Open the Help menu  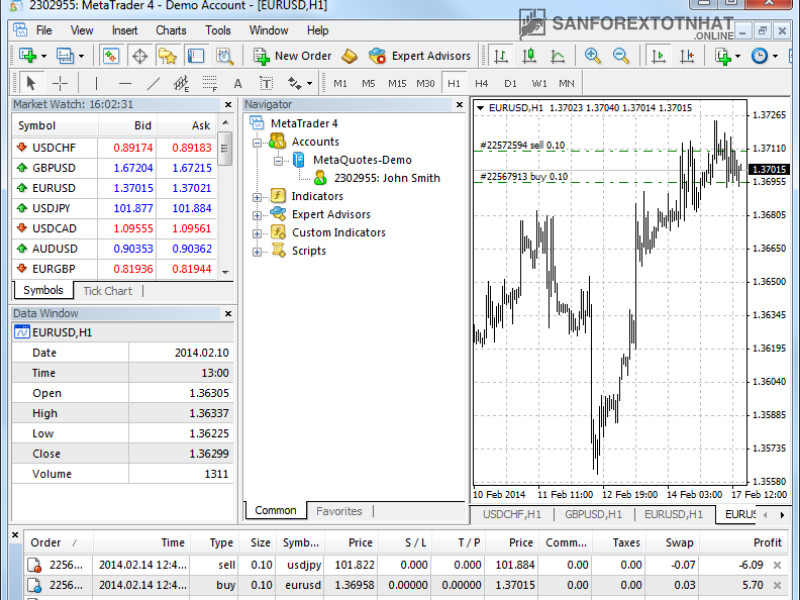pos(317,31)
